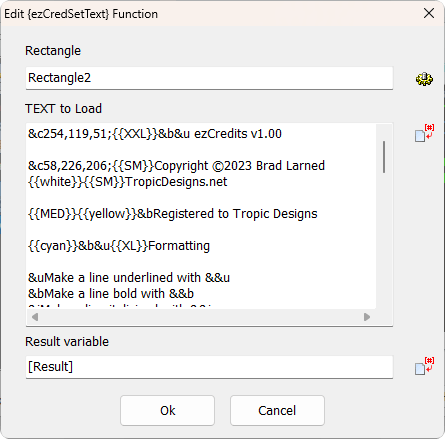Click into the [Result] variable field

pyautogui.click(x=209, y=367)
